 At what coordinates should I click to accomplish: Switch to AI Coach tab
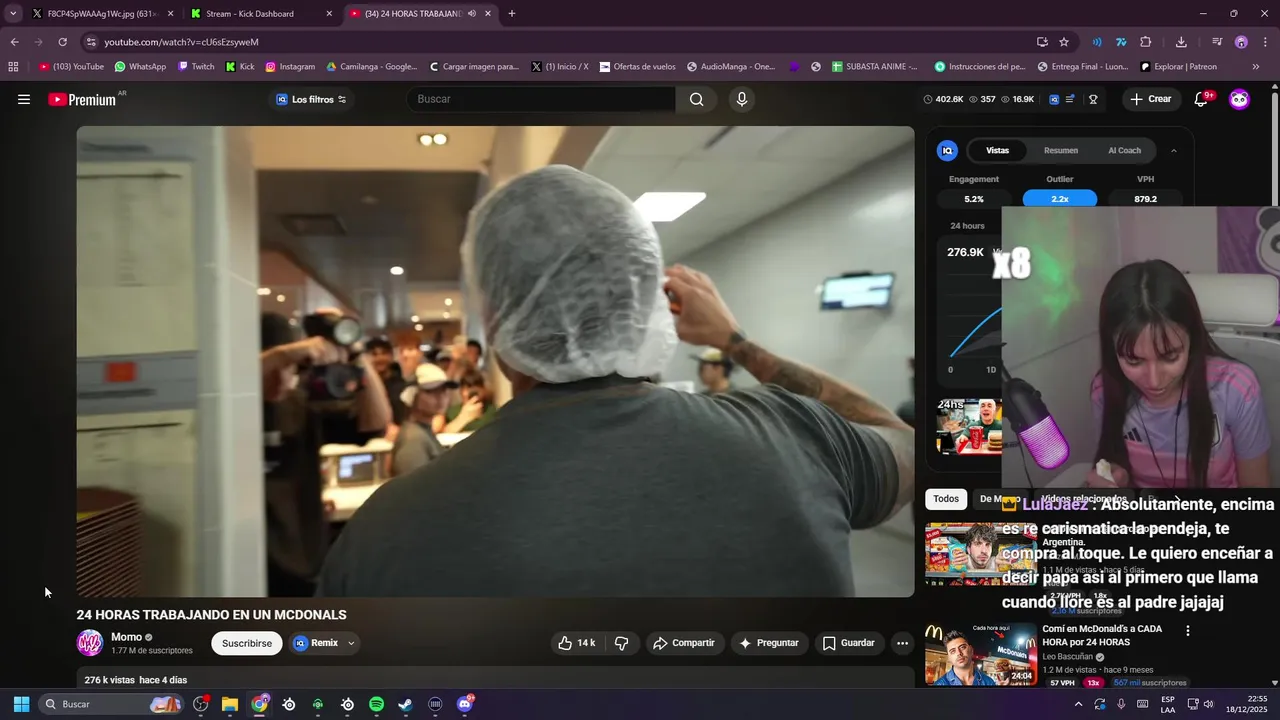pyautogui.click(x=1124, y=151)
